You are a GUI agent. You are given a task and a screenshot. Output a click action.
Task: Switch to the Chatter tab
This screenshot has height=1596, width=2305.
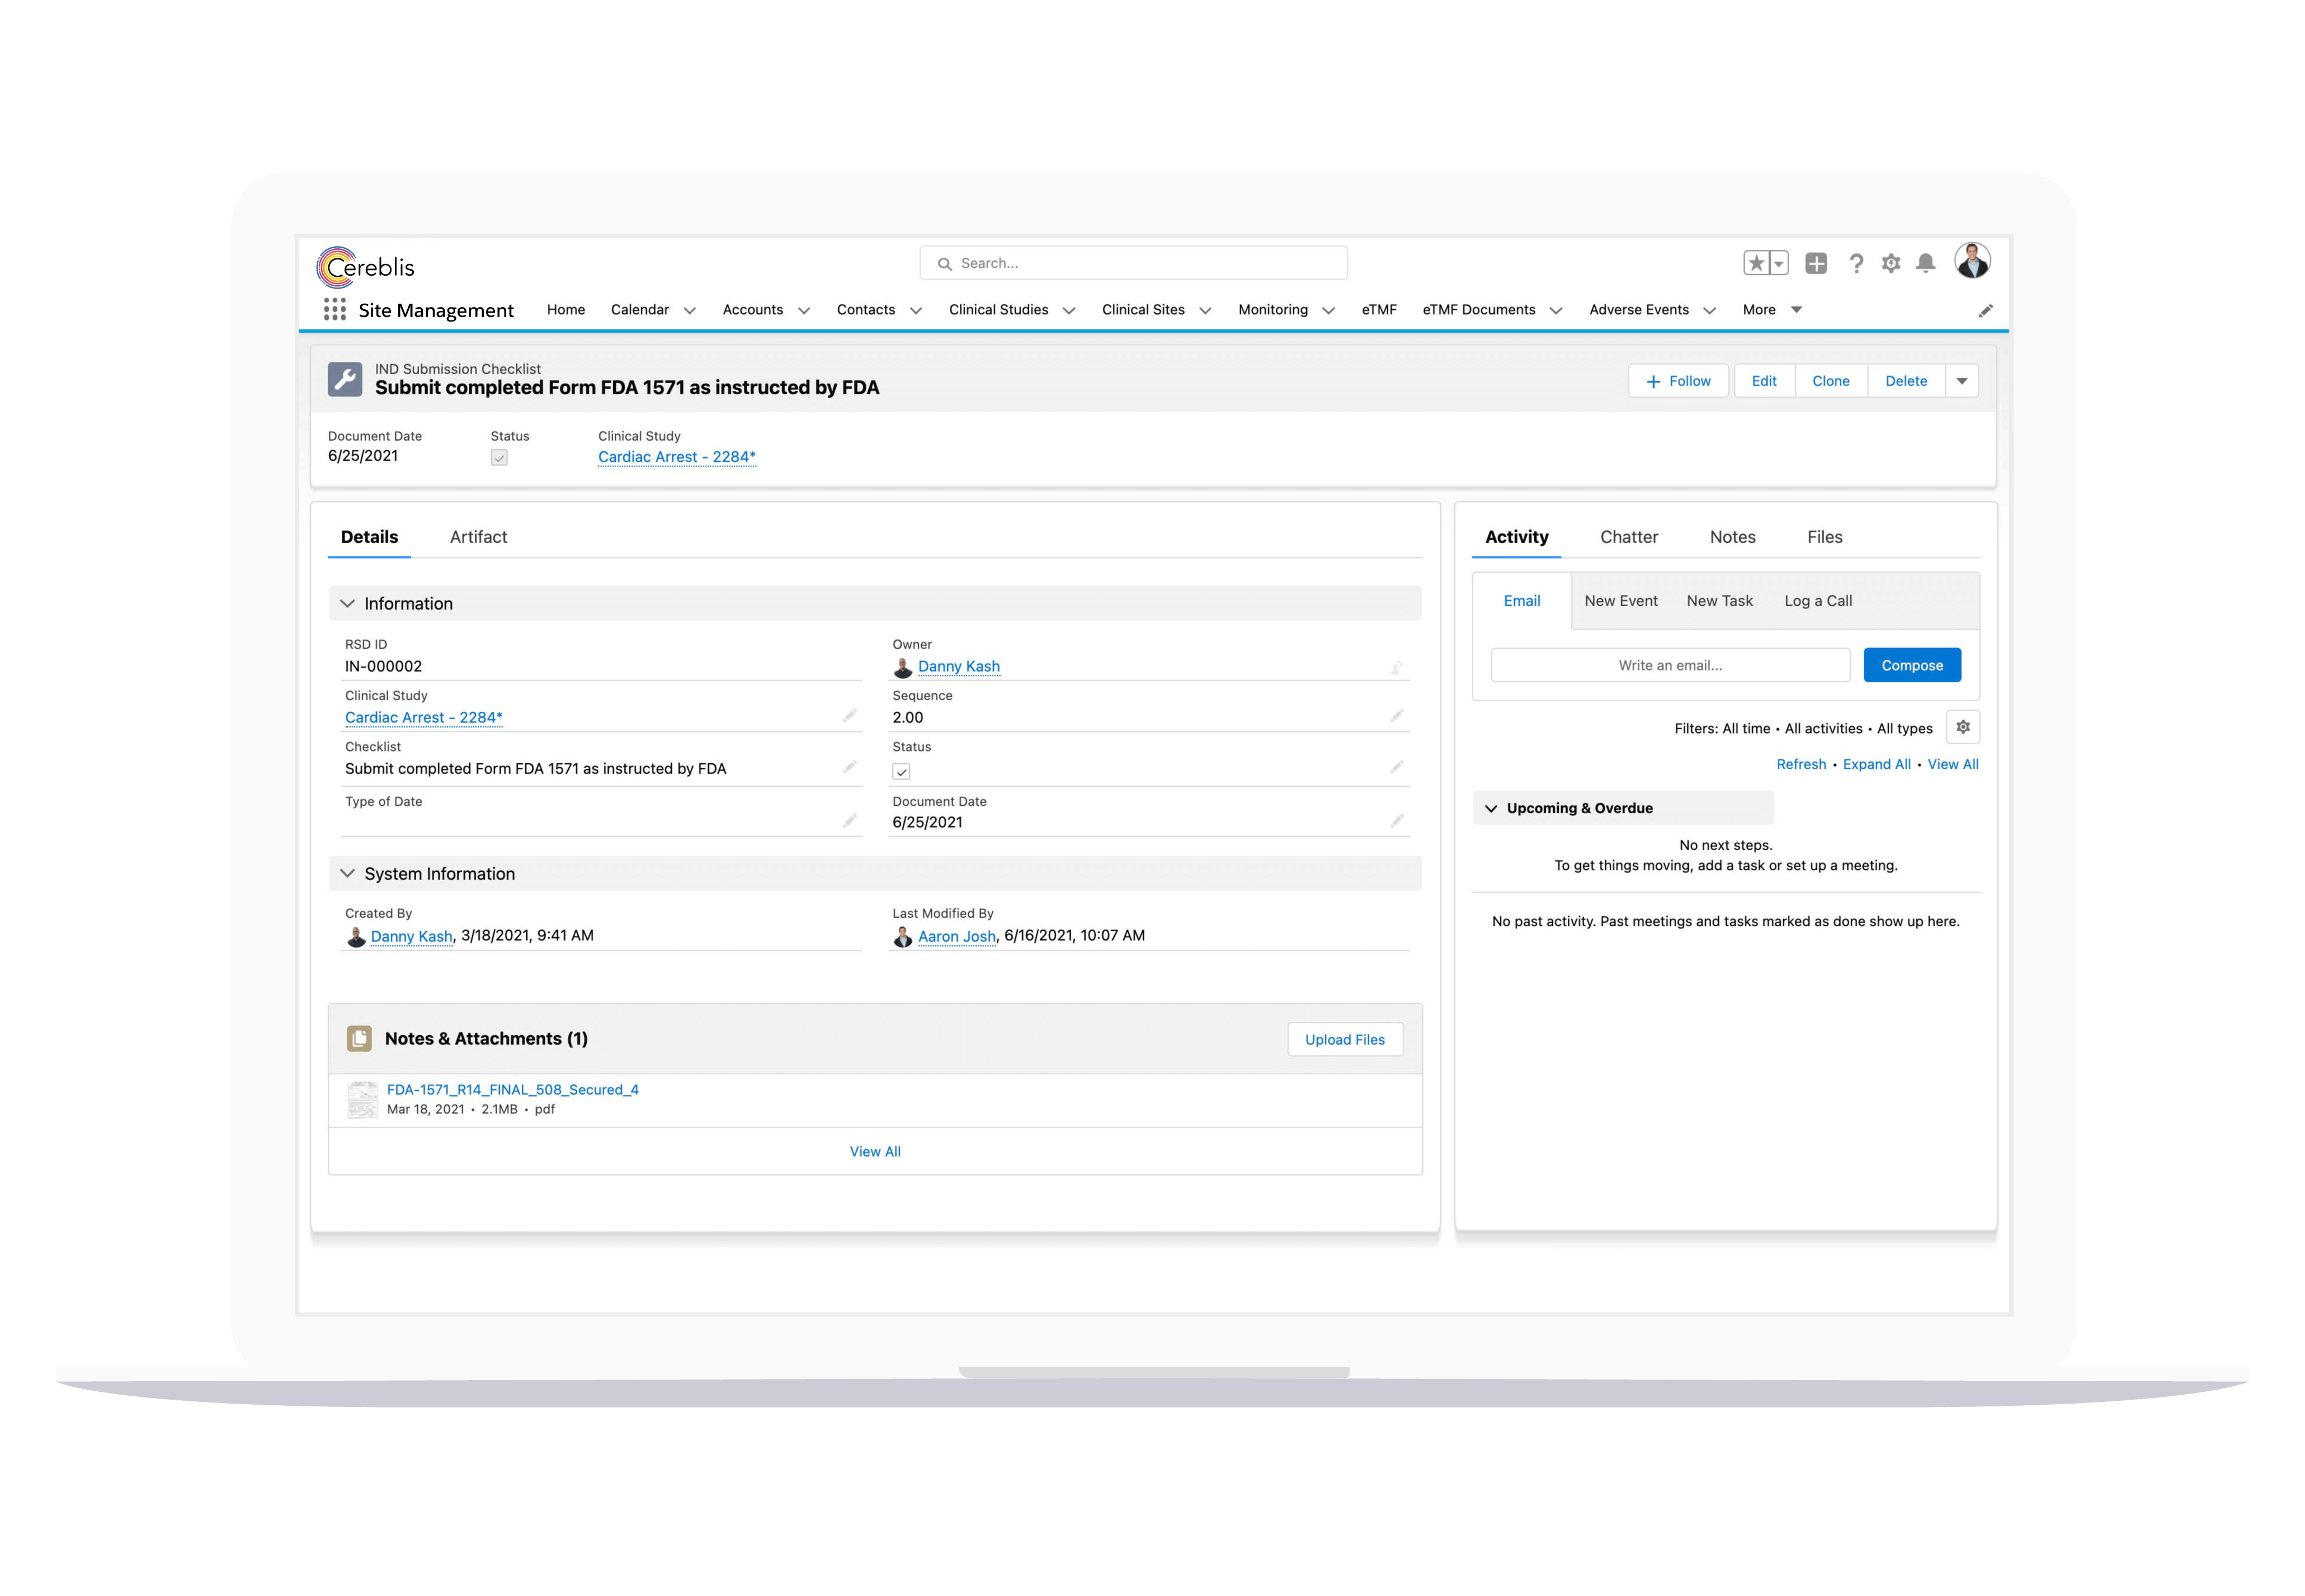(1629, 537)
